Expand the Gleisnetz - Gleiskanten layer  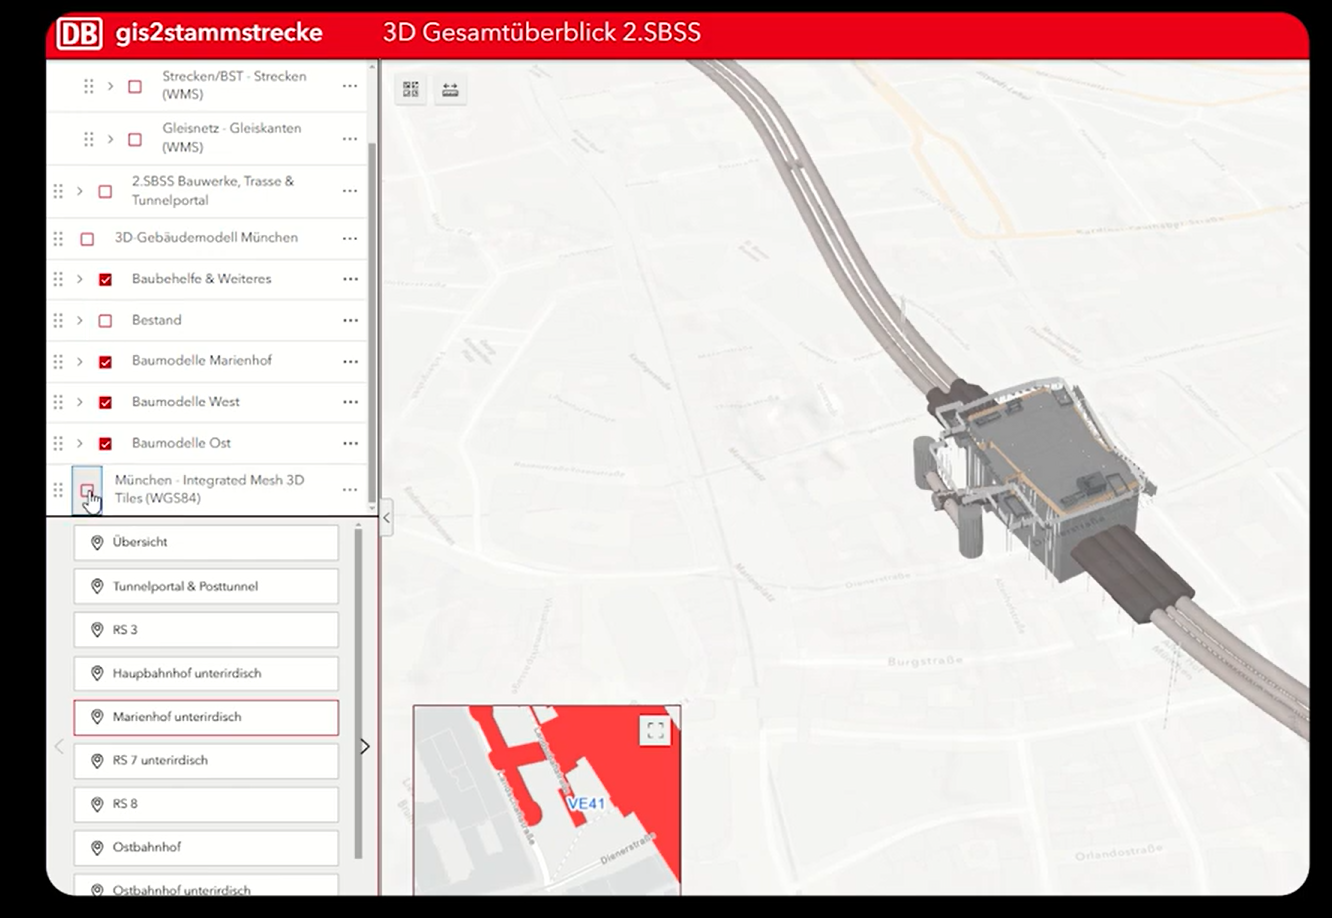point(111,138)
